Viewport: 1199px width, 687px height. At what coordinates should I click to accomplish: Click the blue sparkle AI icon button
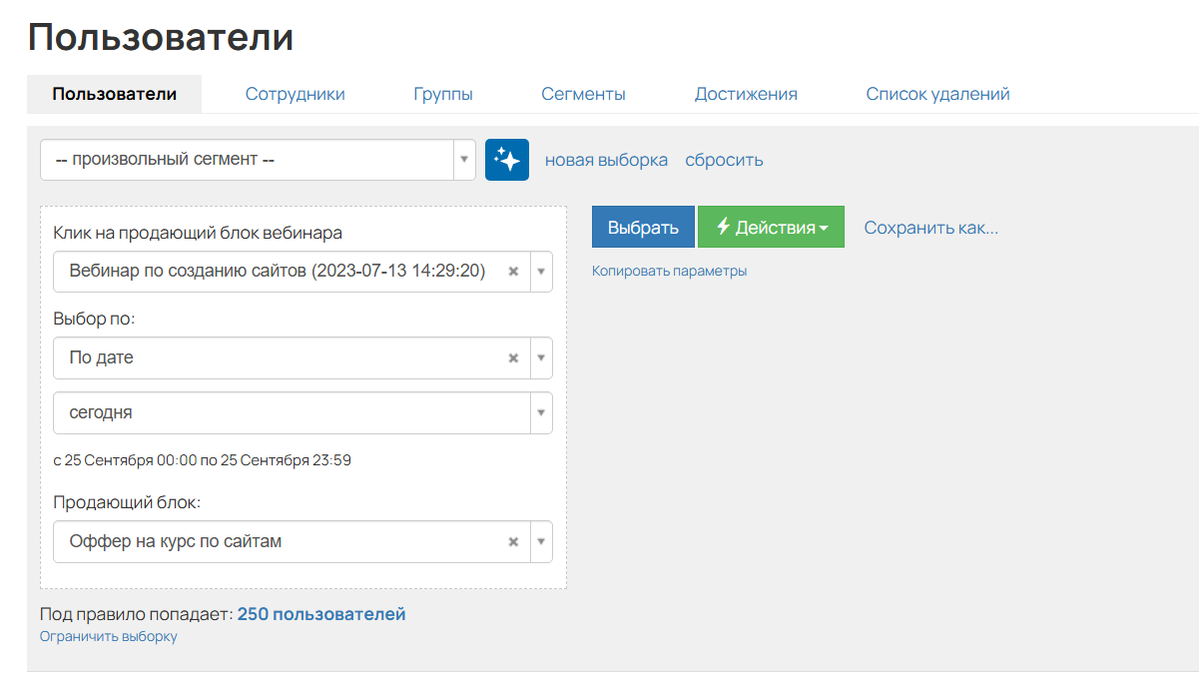(x=506, y=160)
